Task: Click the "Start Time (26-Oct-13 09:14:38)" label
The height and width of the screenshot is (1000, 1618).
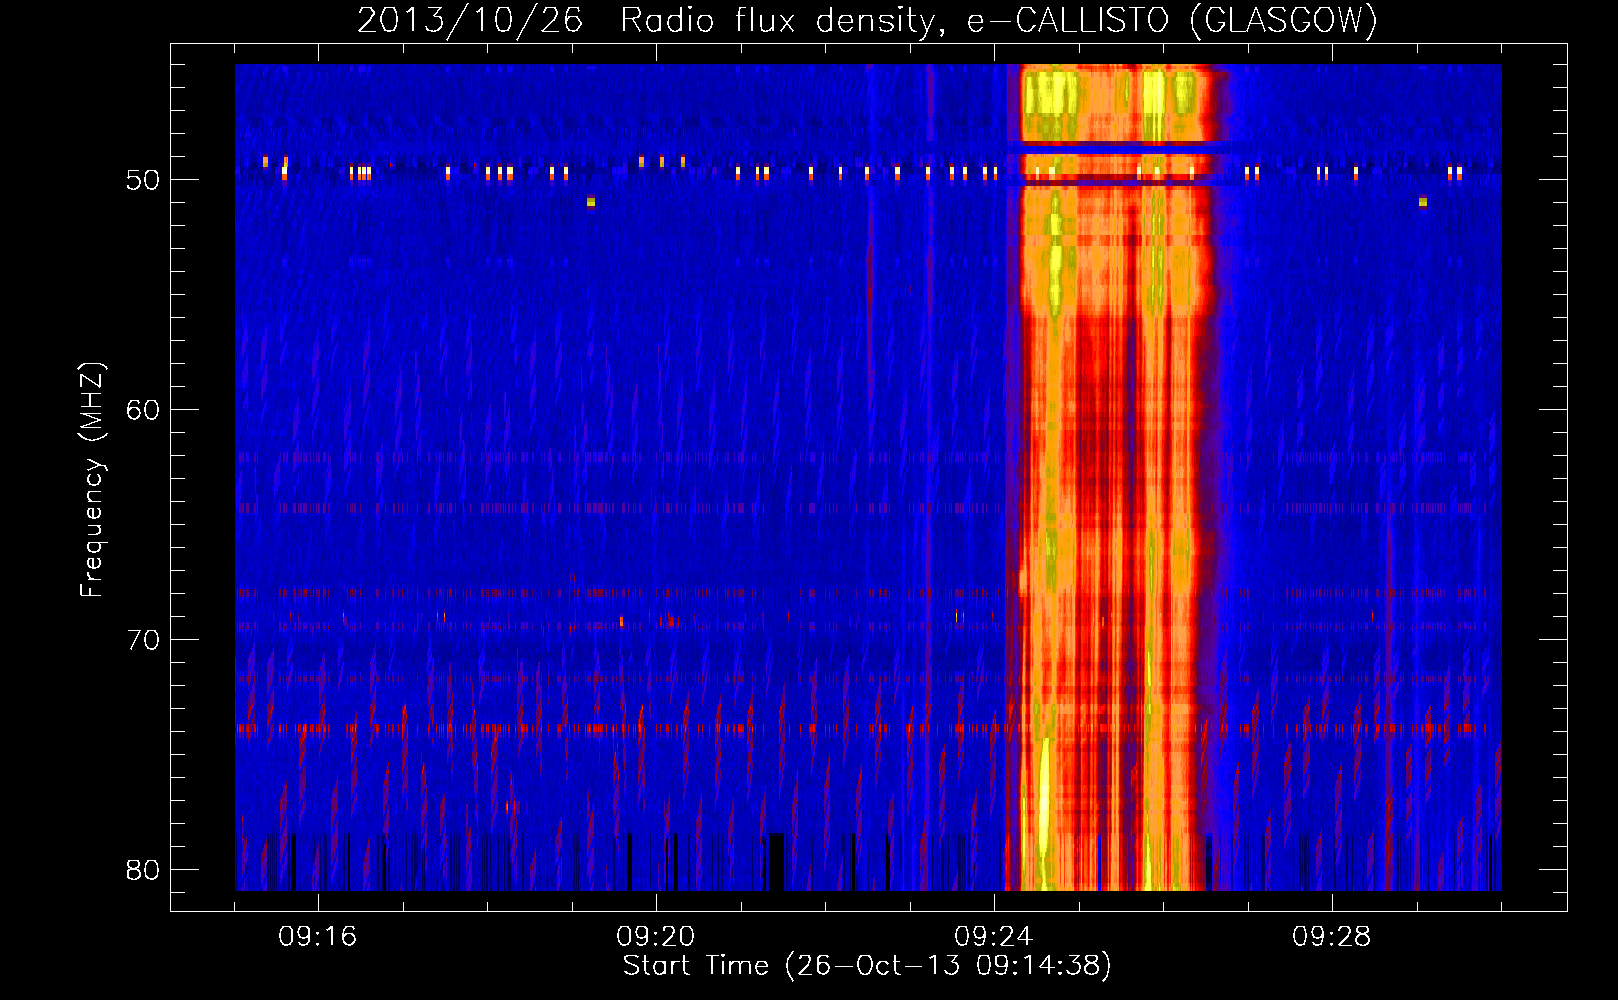Action: click(867, 966)
